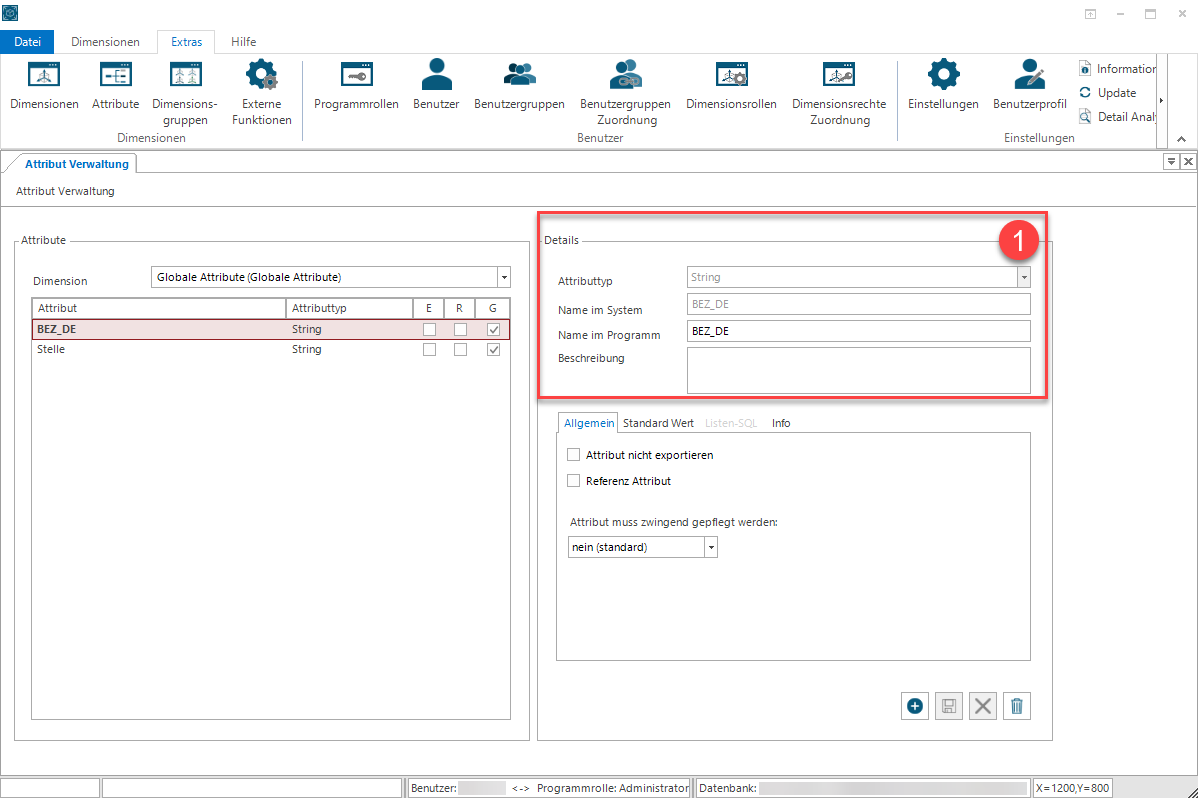Cancel changes with the X button
The height and width of the screenshot is (798, 1198).
983,706
